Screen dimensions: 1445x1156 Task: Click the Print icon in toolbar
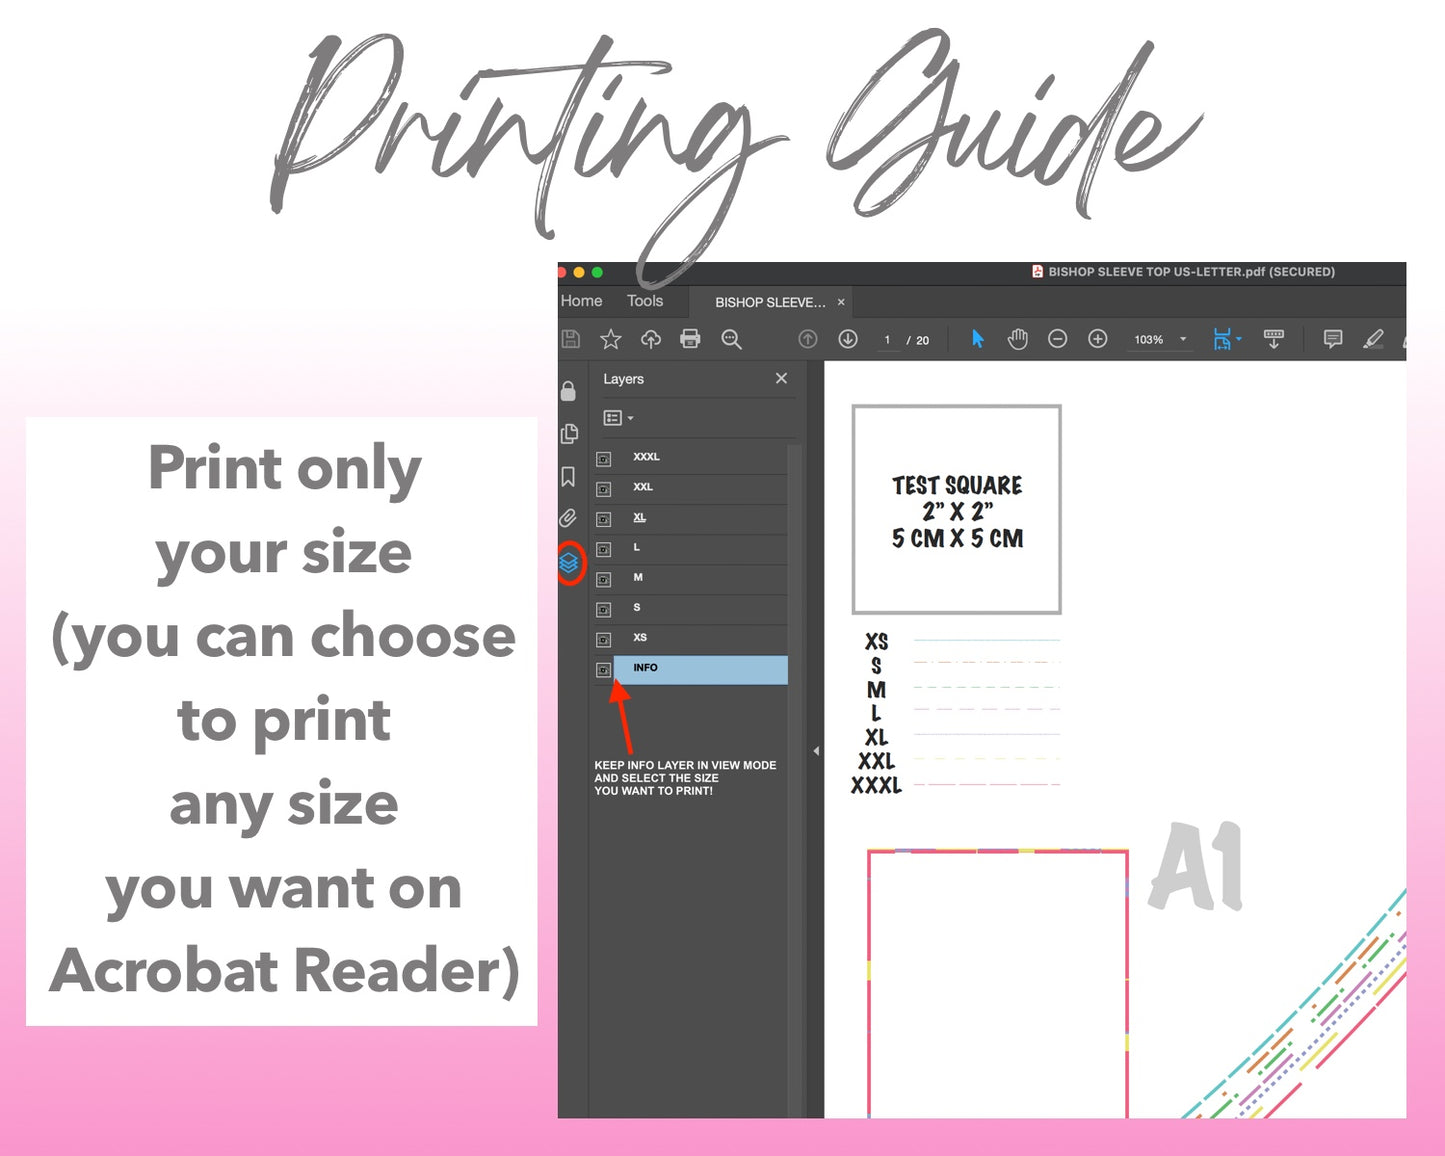coord(690,339)
